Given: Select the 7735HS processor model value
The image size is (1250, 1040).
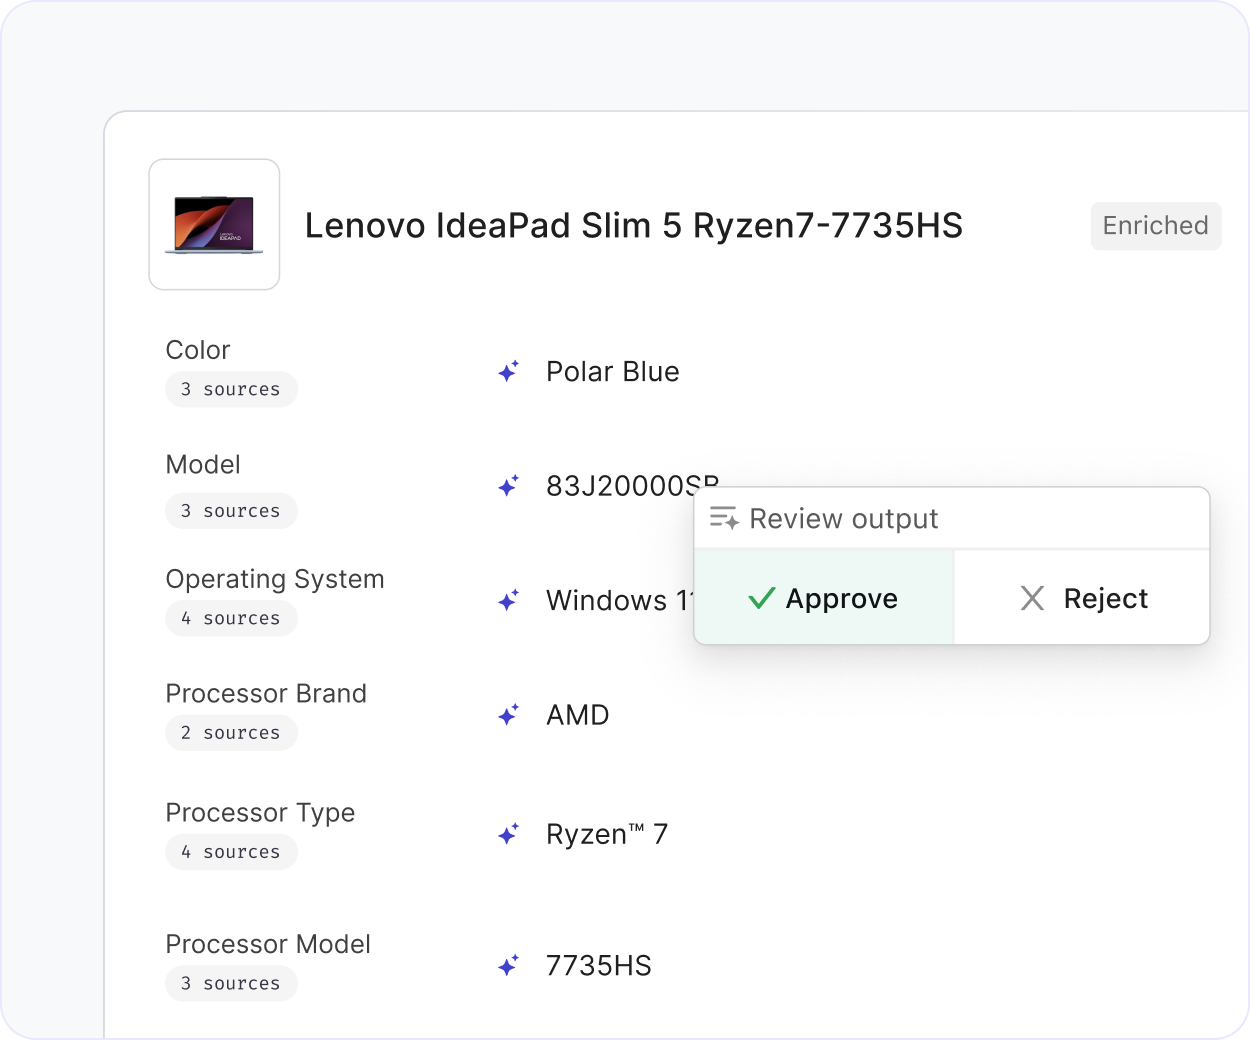Looking at the screenshot, I should click(598, 966).
